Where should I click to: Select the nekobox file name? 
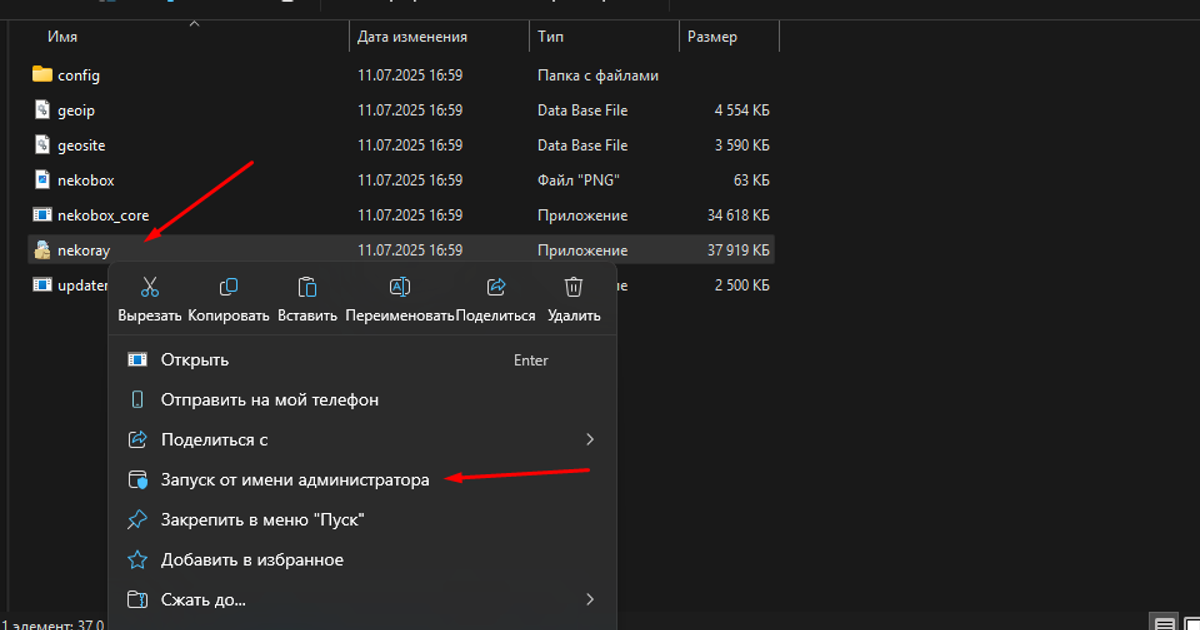point(86,180)
